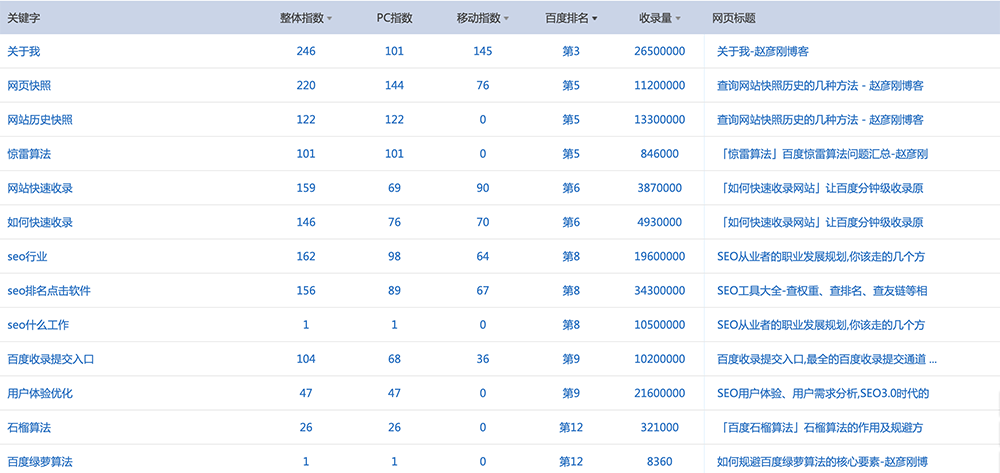Screen dimensions: 1000x473
Task: Open the SEO工具大全 page title link
Action: 822,291
